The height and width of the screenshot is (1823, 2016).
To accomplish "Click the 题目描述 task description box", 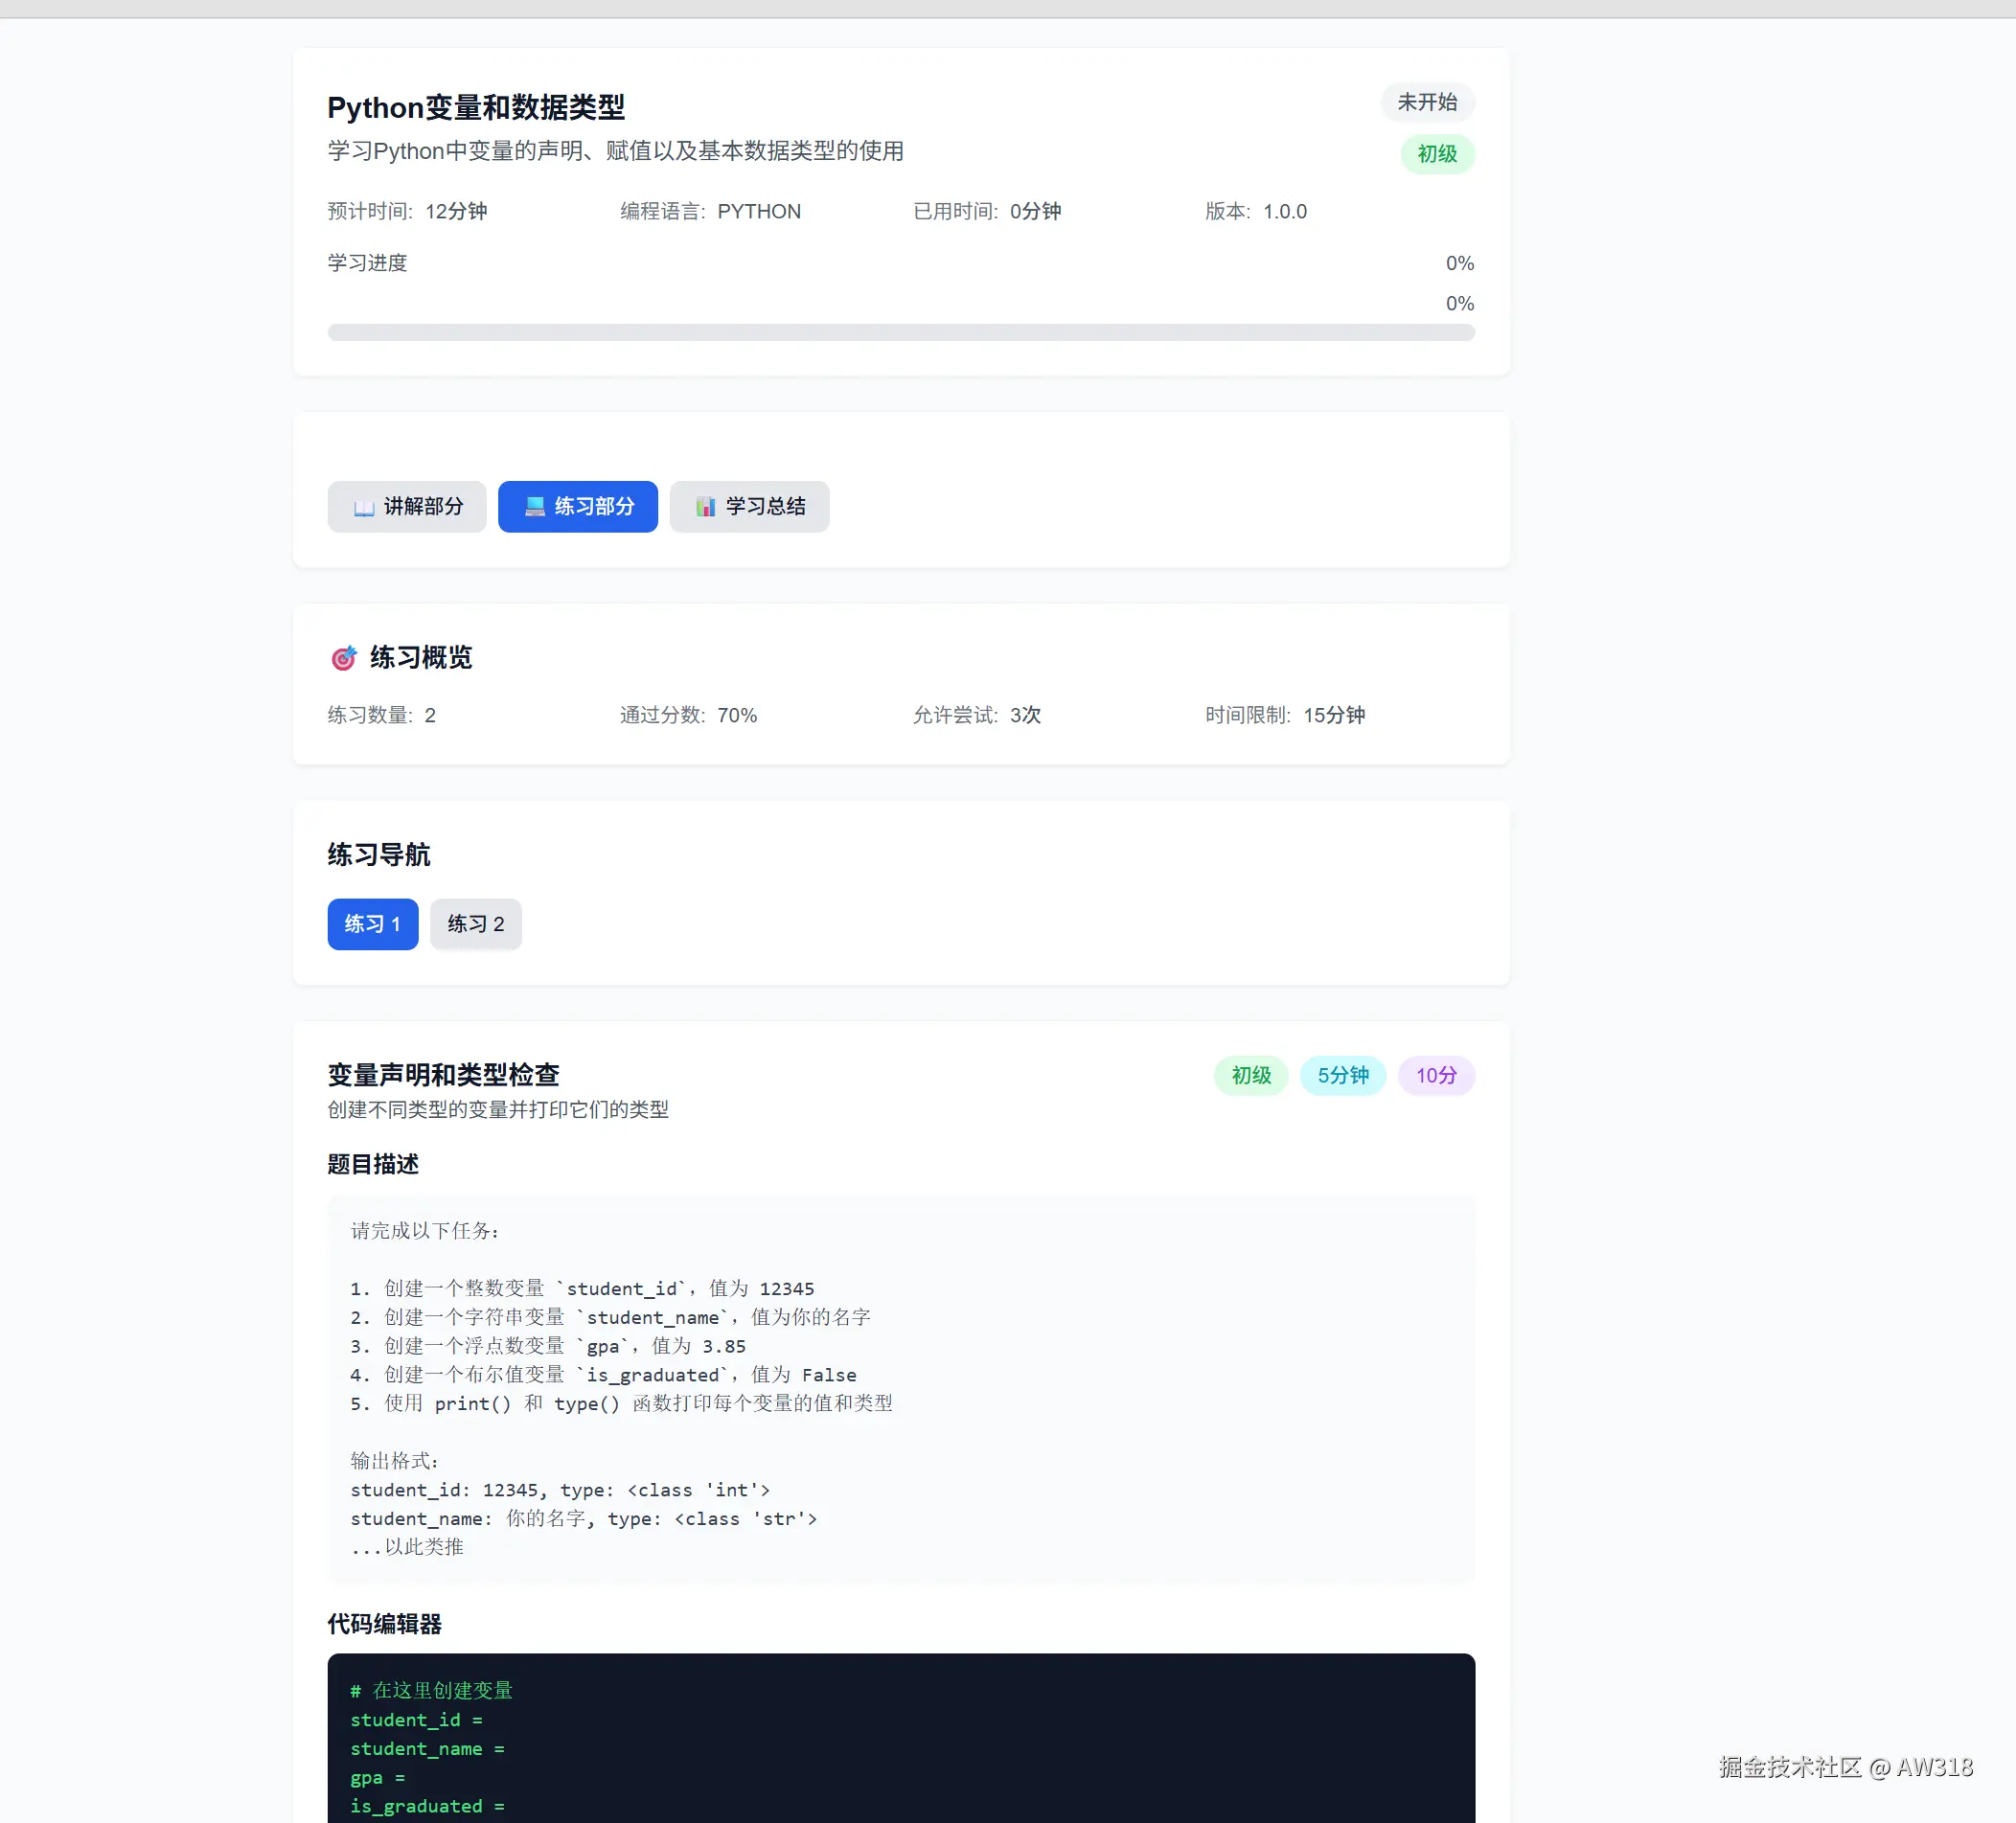I will pos(900,1389).
